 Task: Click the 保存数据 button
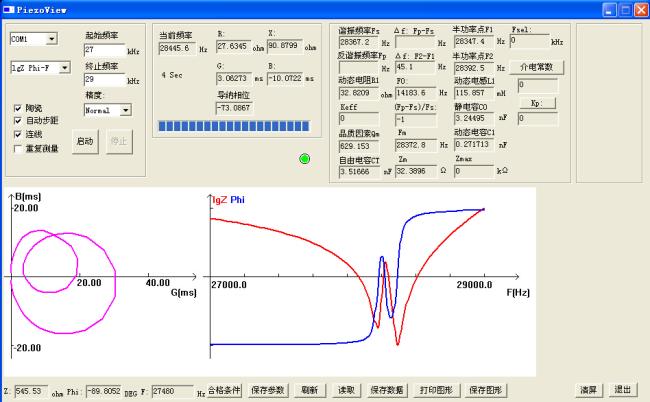(387, 390)
